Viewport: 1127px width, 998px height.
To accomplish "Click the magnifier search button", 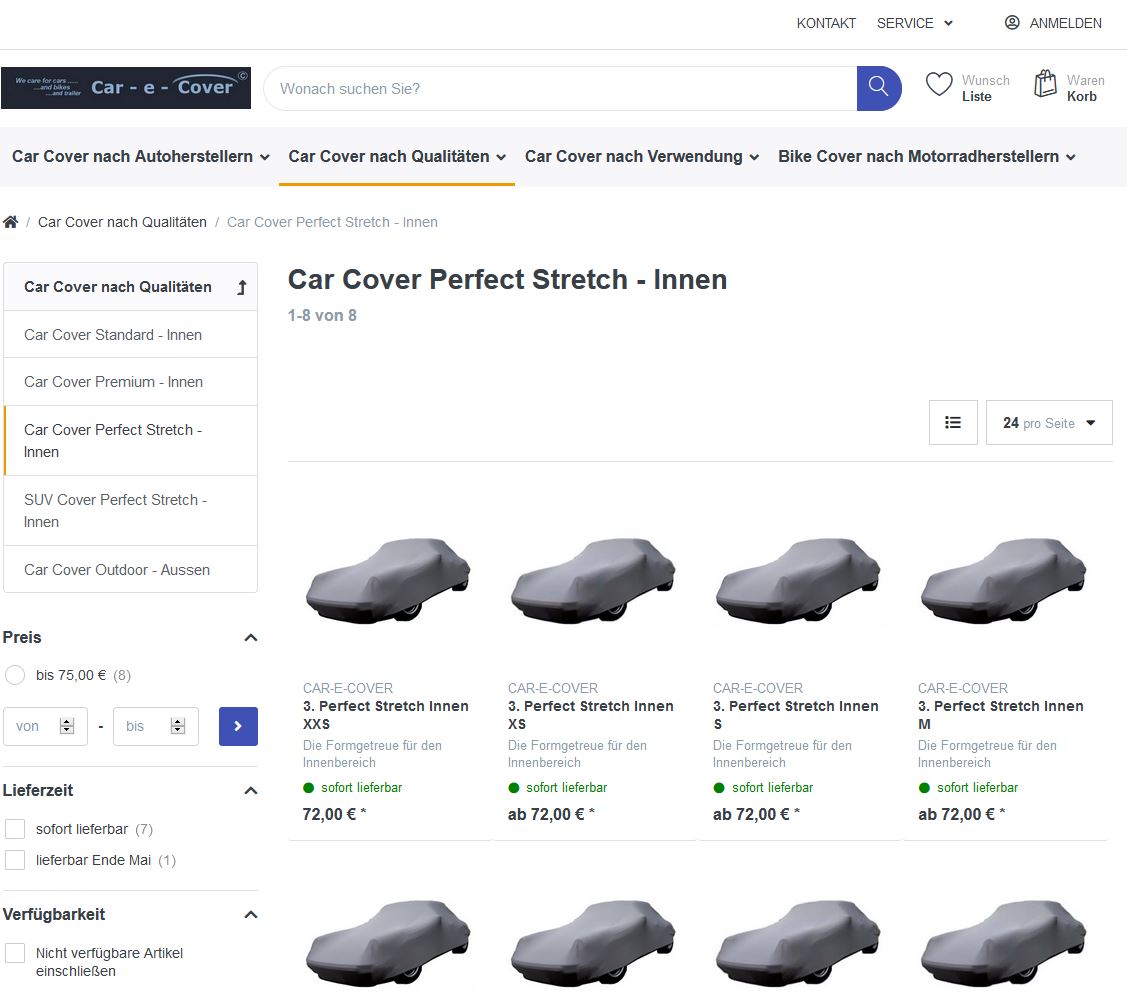I will [878, 88].
